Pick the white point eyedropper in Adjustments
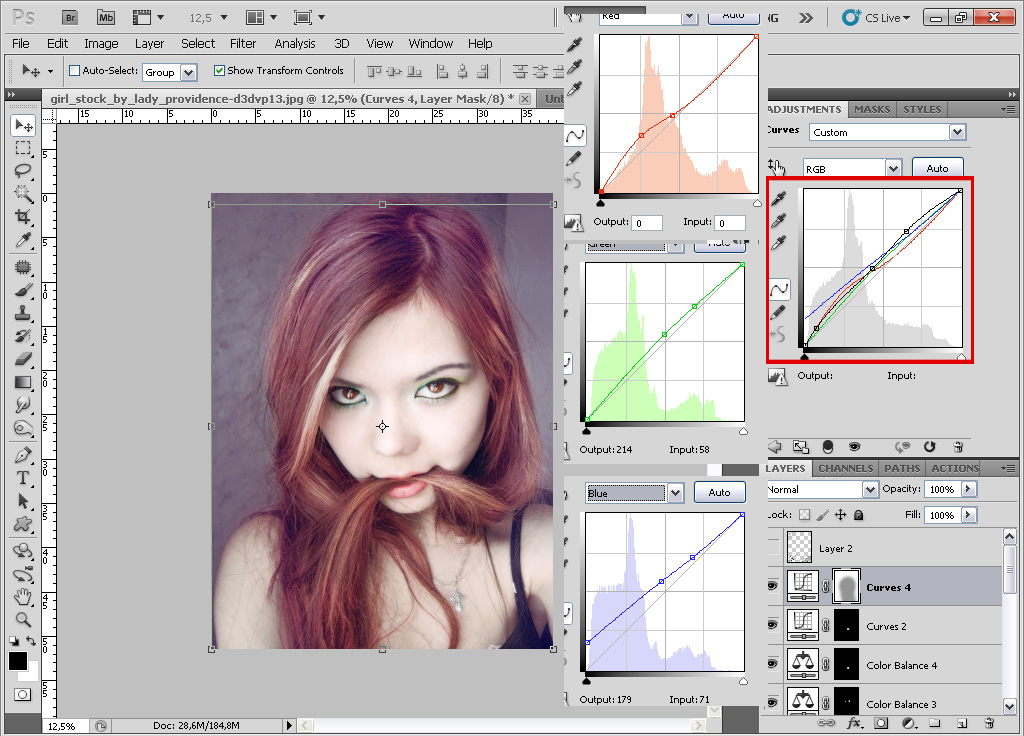This screenshot has width=1024, height=736. (778, 242)
